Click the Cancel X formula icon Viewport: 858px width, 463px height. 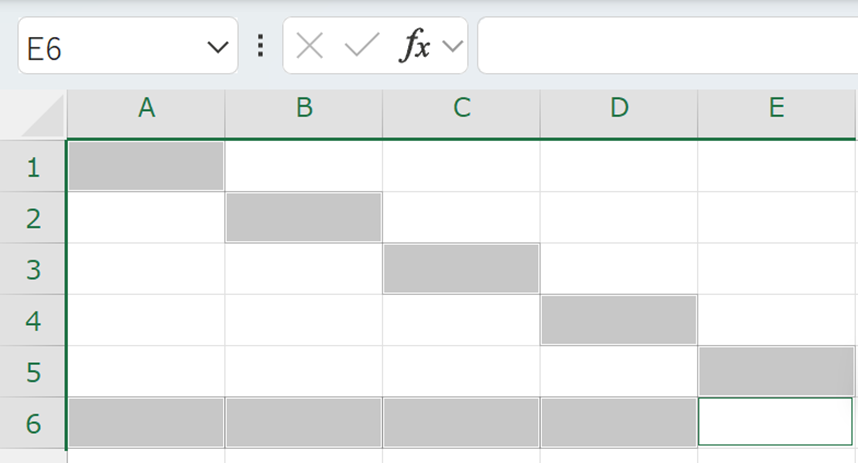[310, 46]
